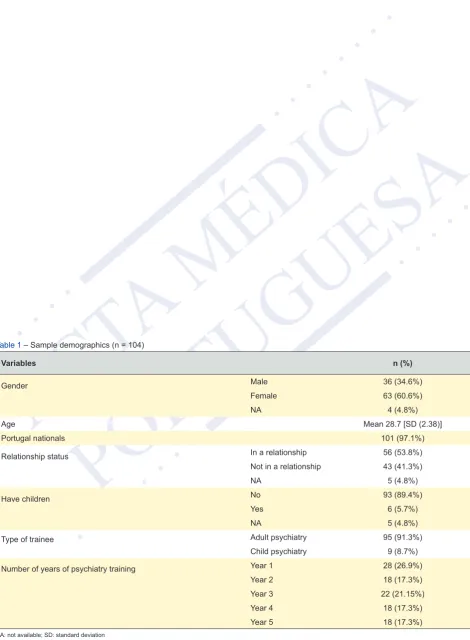Select 18 (17.3%) in the Year 5 row
The width and height of the screenshot is (470, 640).
coord(402,622)
